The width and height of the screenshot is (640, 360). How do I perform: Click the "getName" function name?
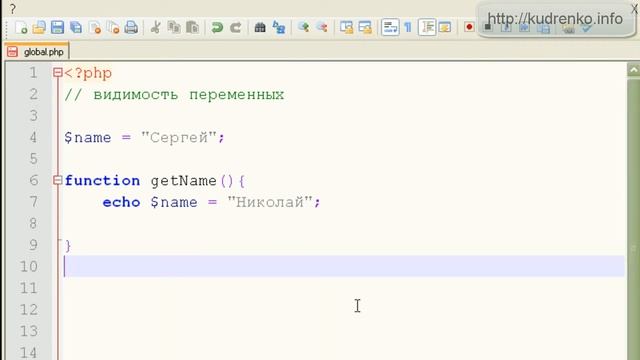[184, 181]
